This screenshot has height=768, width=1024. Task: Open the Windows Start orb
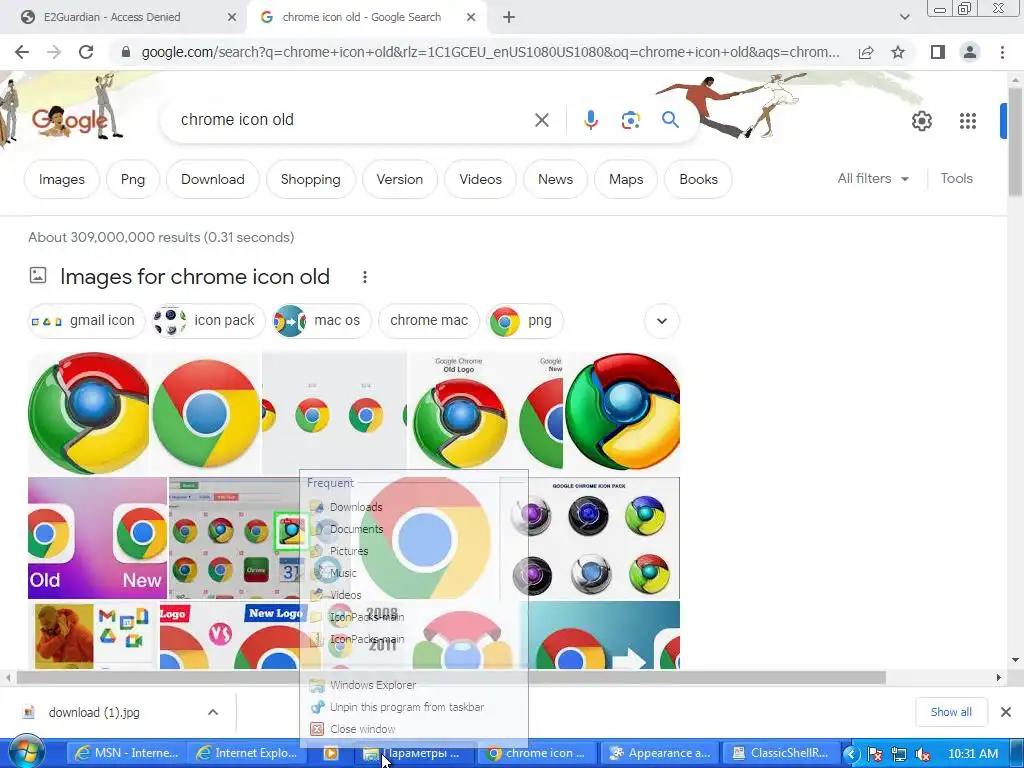(26, 753)
